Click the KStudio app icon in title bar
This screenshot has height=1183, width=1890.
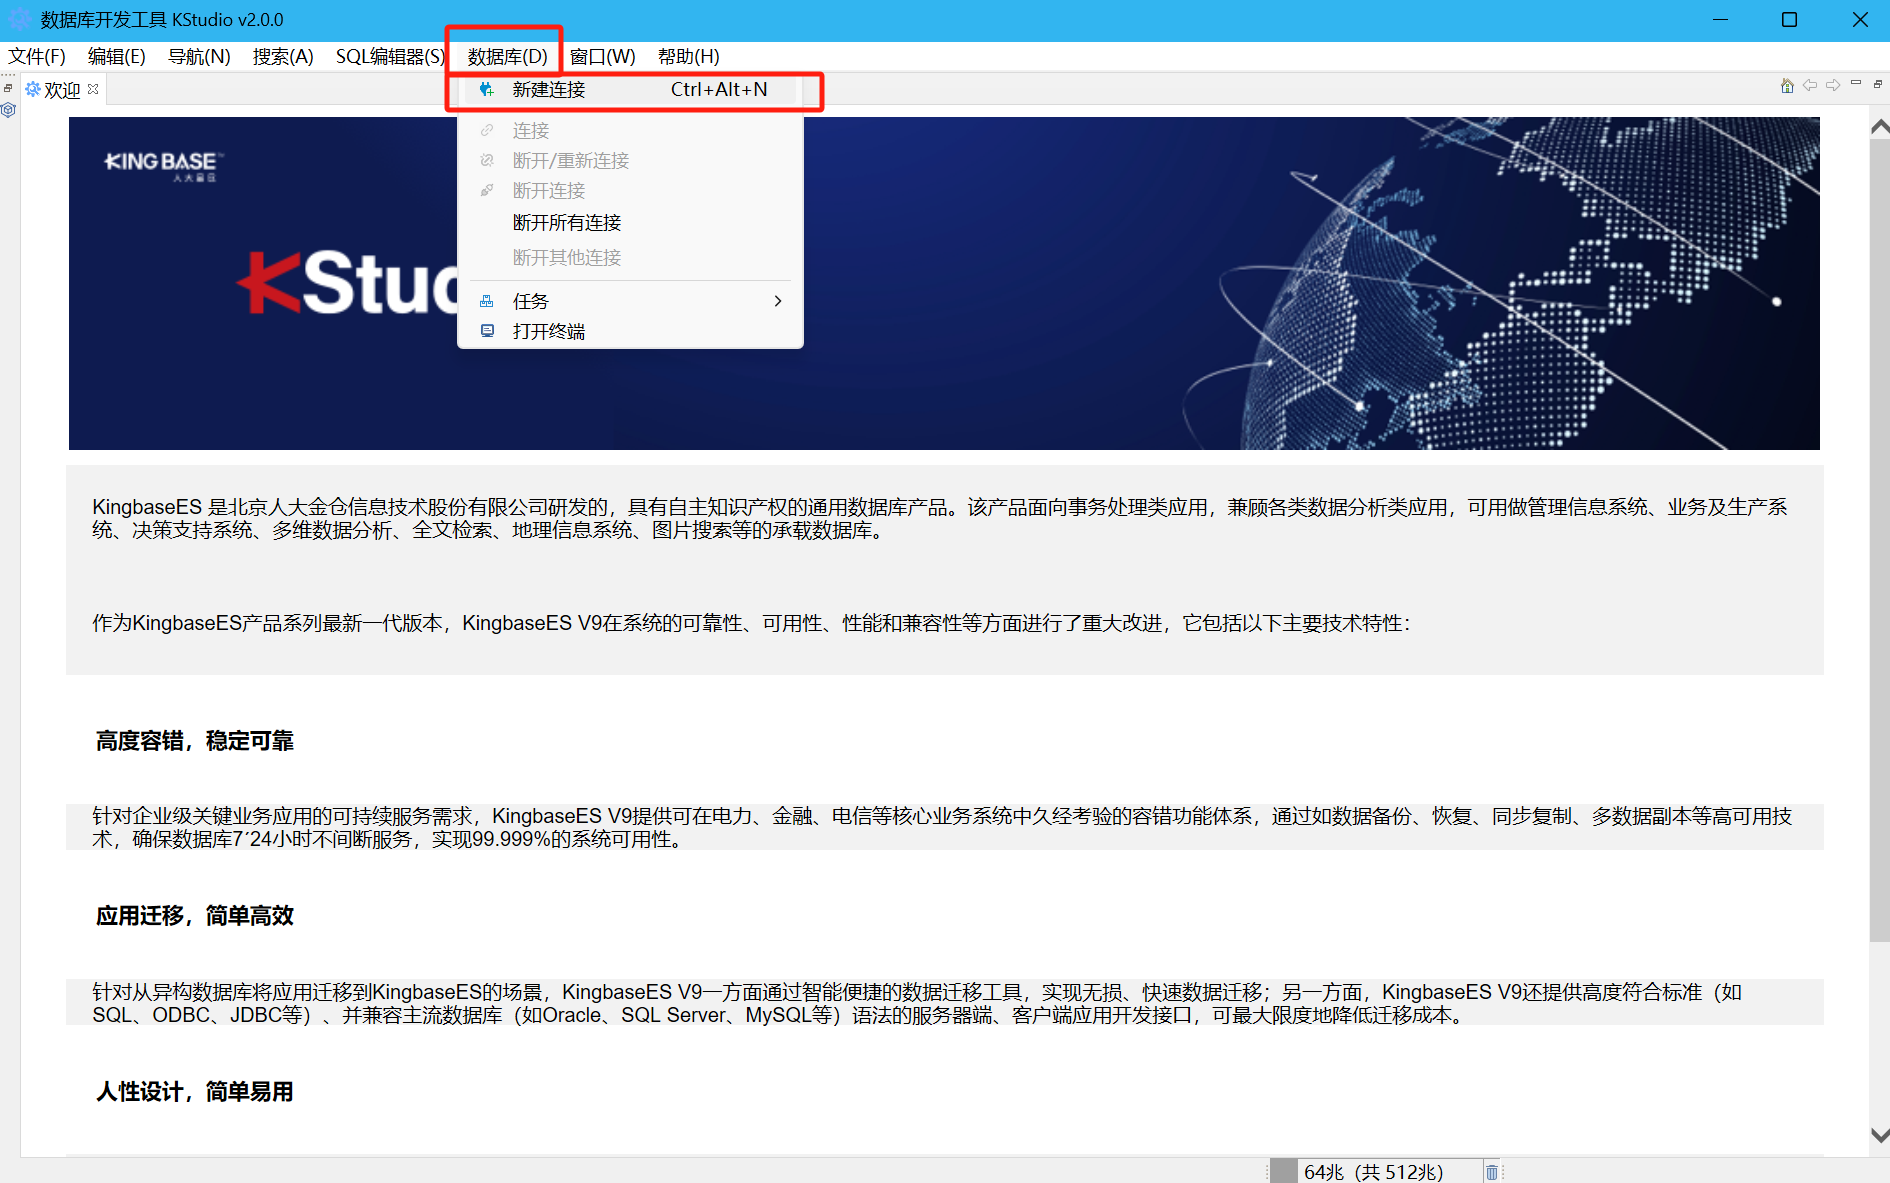point(19,19)
